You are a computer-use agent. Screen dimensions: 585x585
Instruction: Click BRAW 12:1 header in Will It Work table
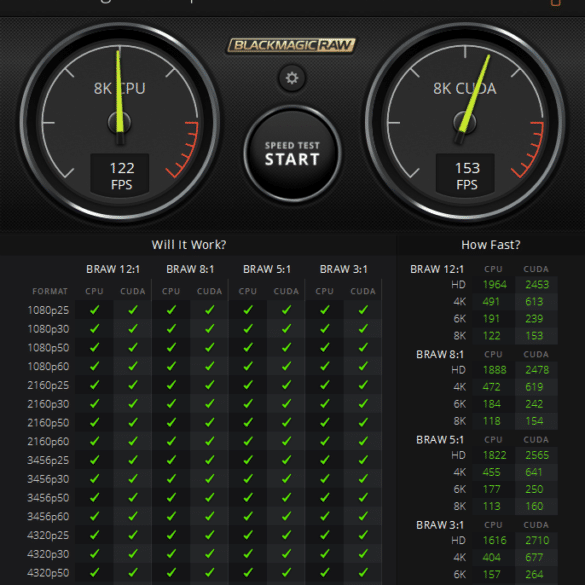coord(113,269)
